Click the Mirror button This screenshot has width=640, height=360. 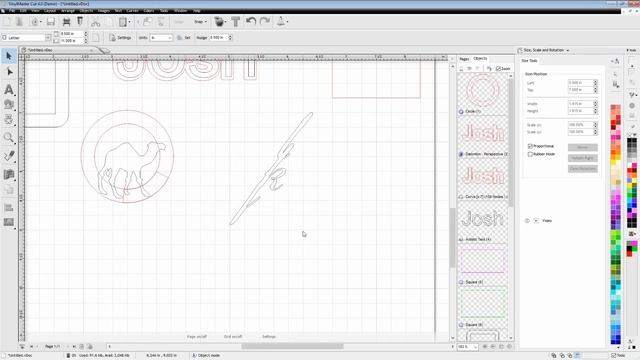point(582,147)
